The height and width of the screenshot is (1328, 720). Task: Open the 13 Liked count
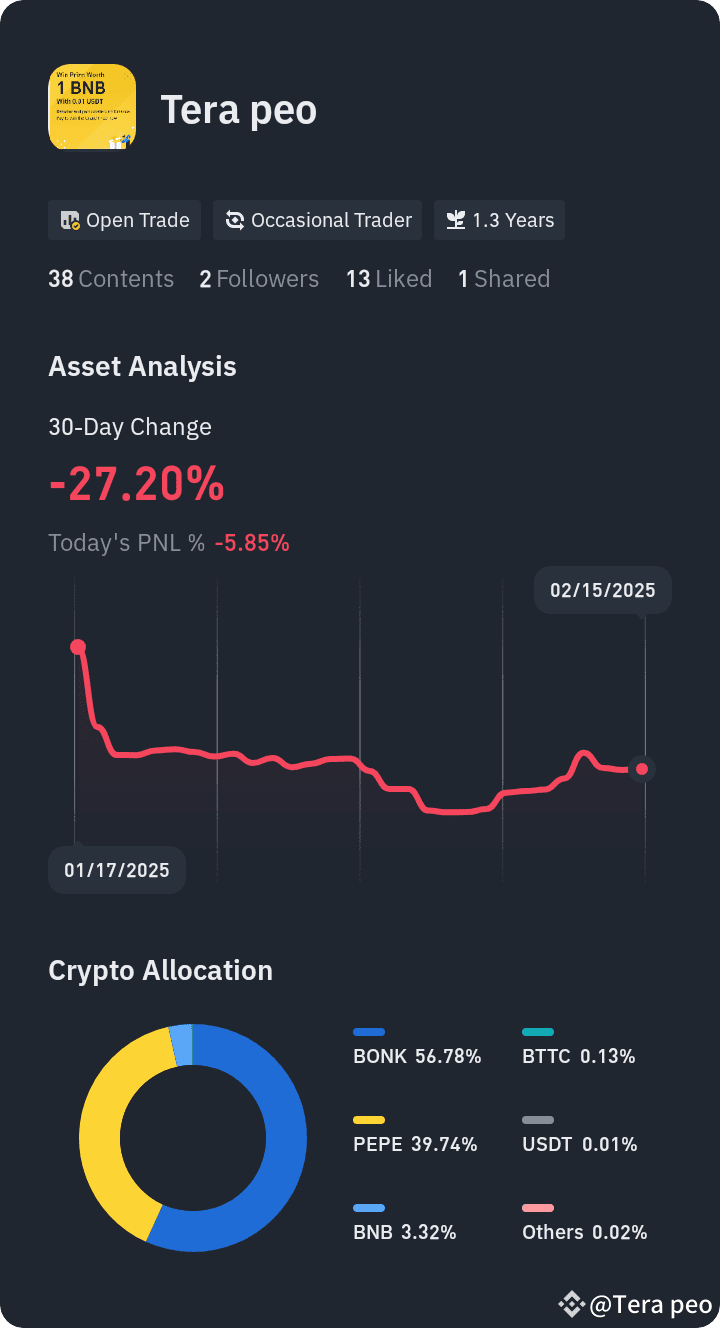tap(389, 279)
